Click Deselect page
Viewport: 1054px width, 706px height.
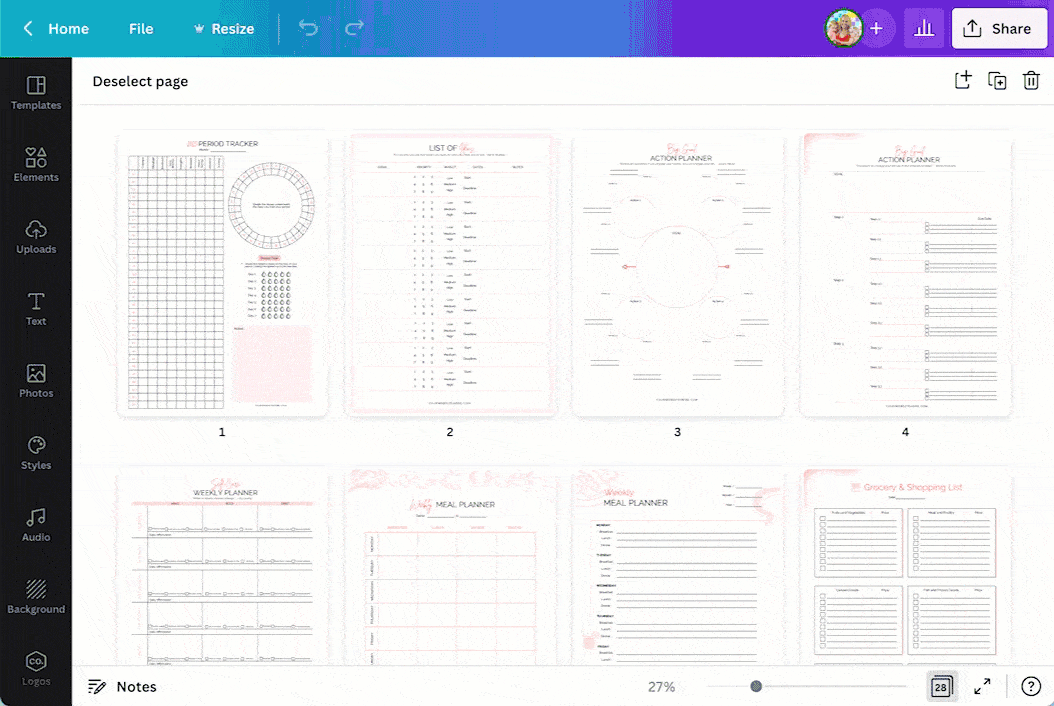pos(140,81)
